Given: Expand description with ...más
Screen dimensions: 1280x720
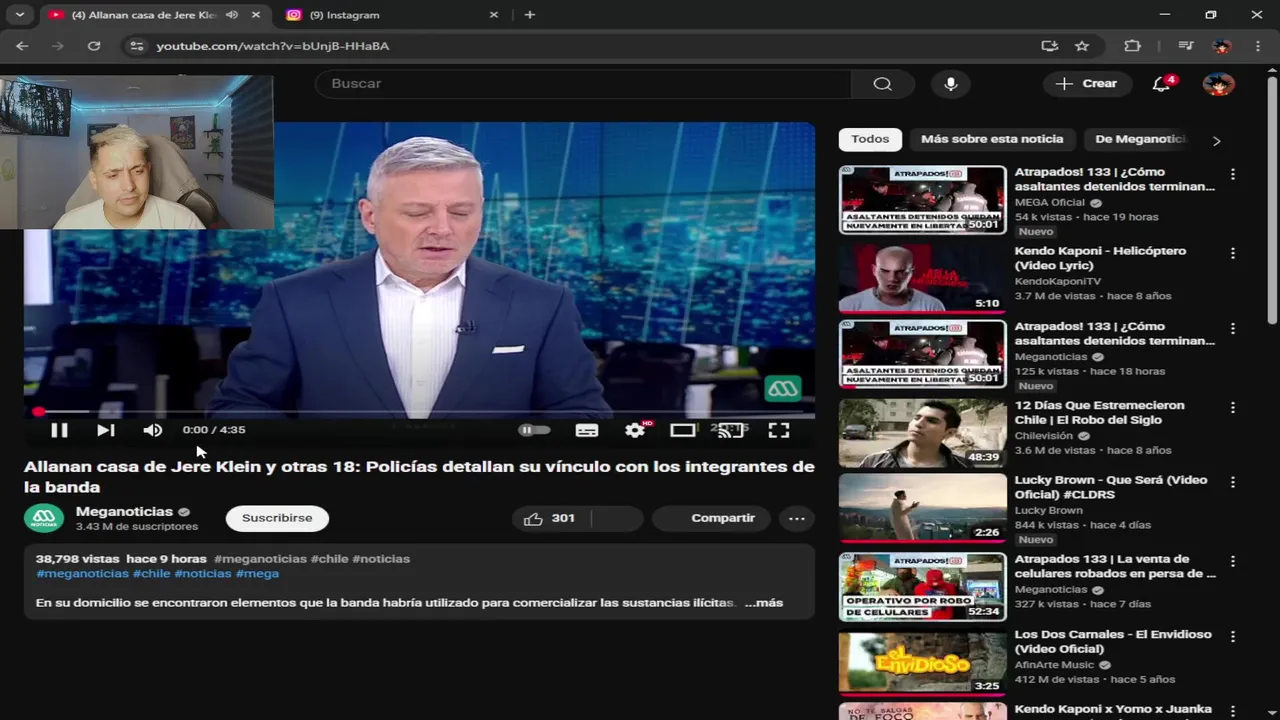Looking at the screenshot, I should [764, 603].
